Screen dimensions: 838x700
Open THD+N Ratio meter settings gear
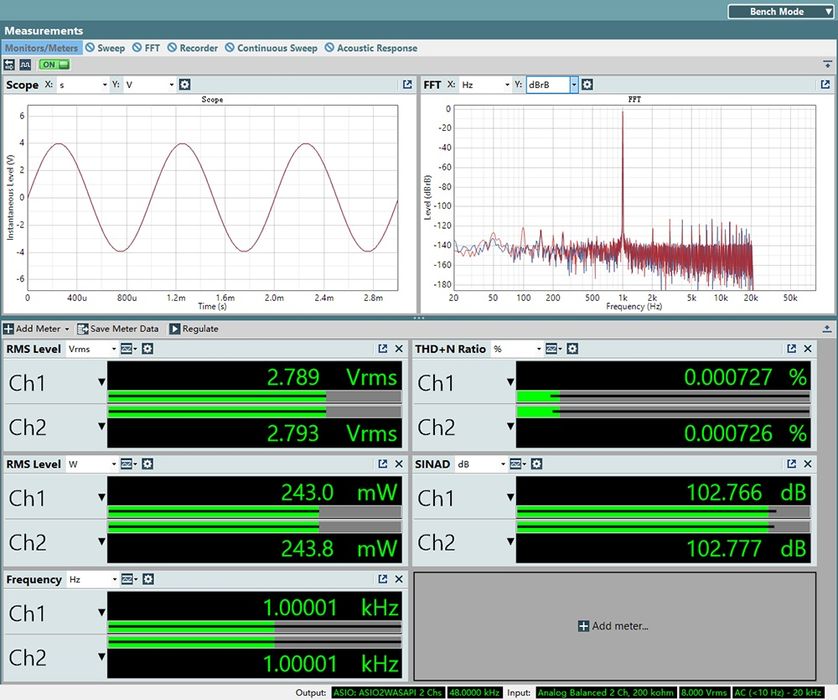click(x=572, y=349)
